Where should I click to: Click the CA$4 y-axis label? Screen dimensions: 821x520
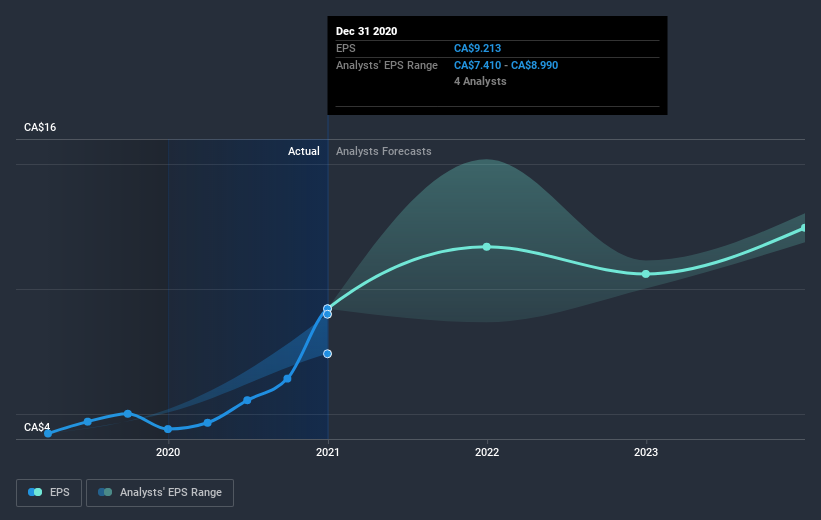(37, 427)
